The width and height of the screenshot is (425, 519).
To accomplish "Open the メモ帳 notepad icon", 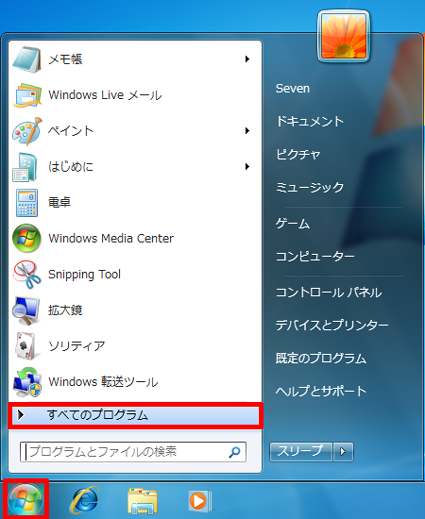I will (27, 60).
